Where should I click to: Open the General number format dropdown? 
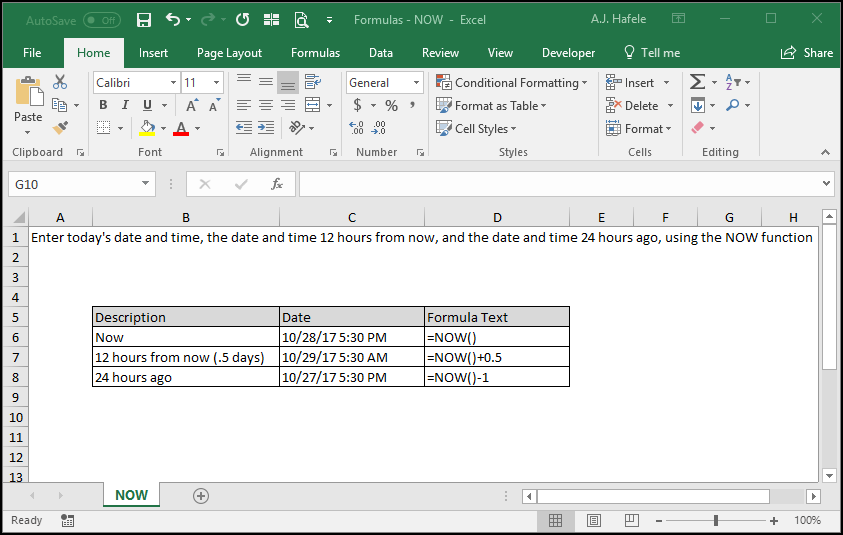416,82
